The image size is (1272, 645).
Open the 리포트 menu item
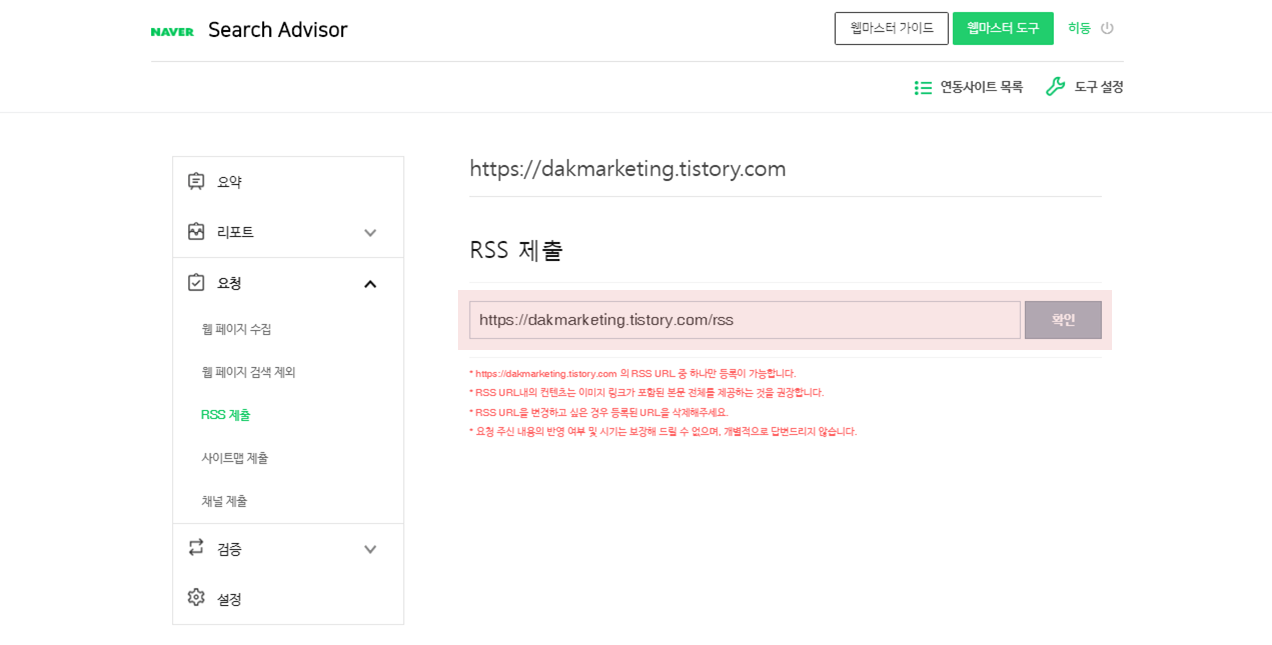pos(235,232)
